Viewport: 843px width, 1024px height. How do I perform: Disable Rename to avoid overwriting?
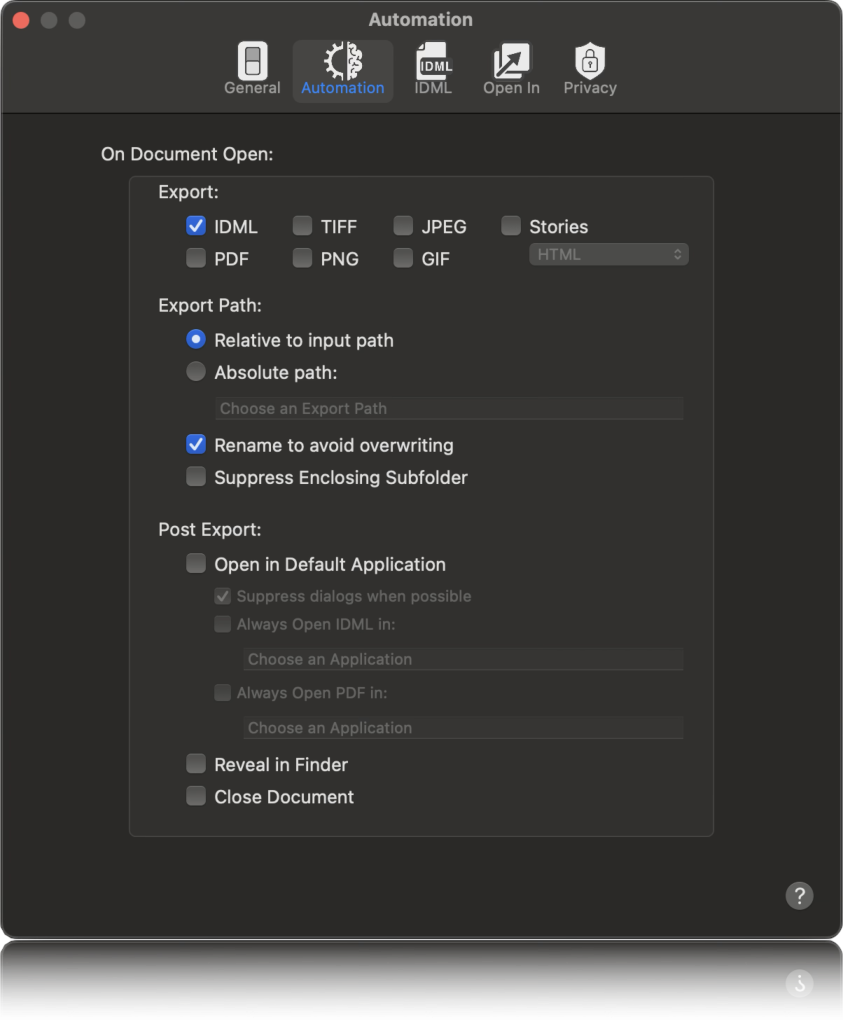196,445
